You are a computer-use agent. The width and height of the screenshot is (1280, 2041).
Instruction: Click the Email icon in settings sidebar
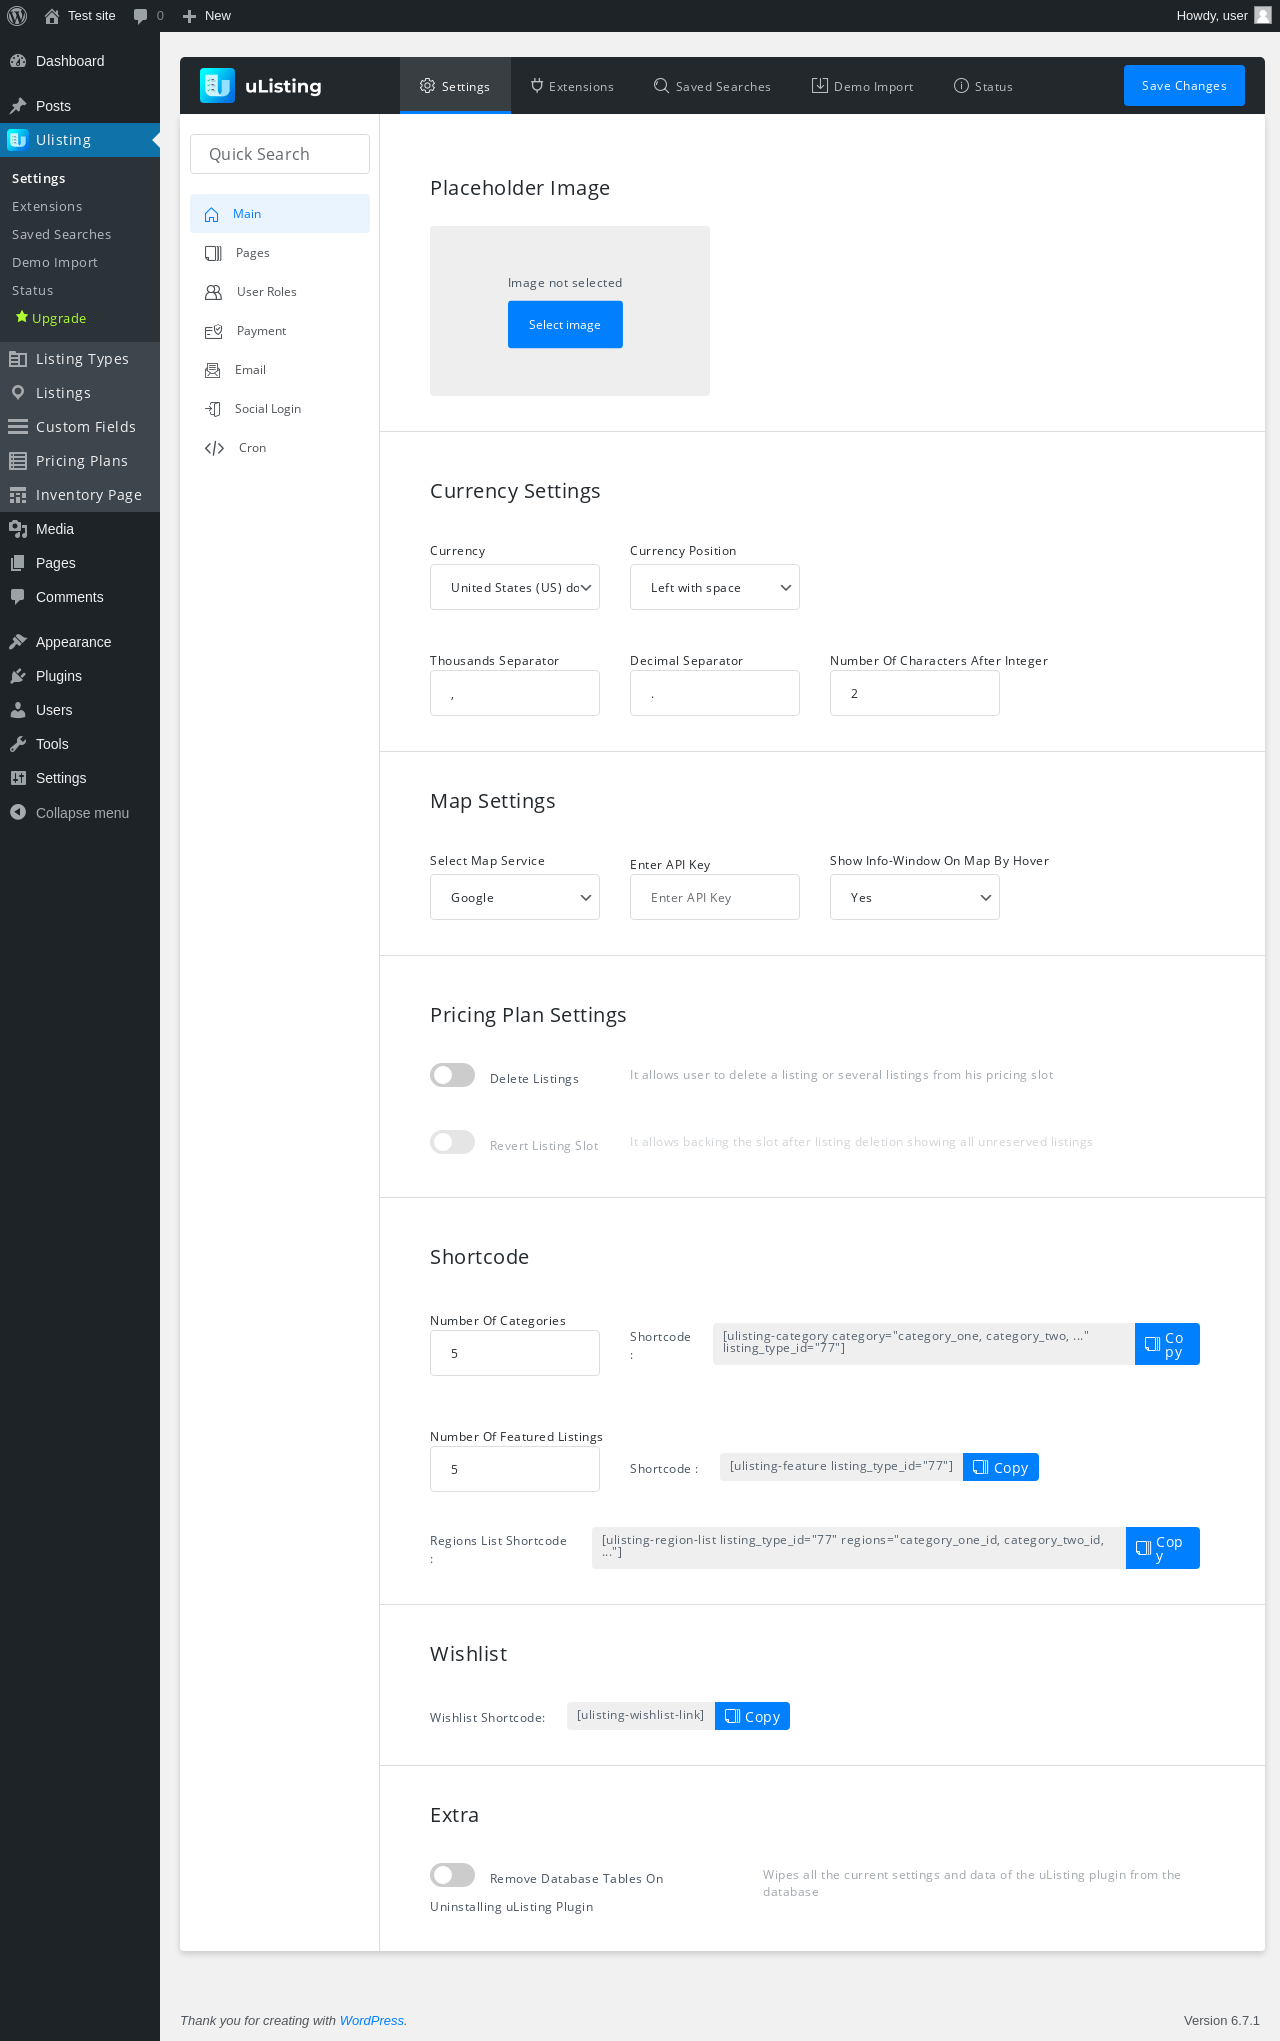213,370
